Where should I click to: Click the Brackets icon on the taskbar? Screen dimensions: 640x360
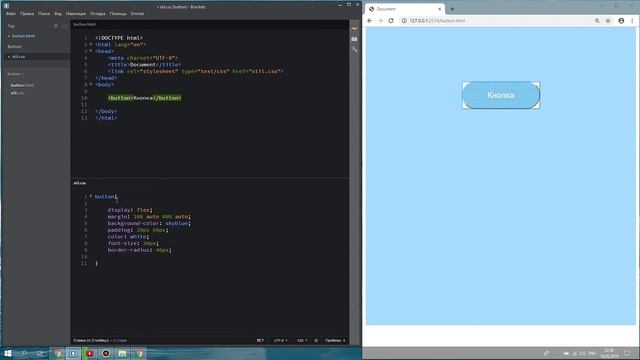(x=73, y=353)
